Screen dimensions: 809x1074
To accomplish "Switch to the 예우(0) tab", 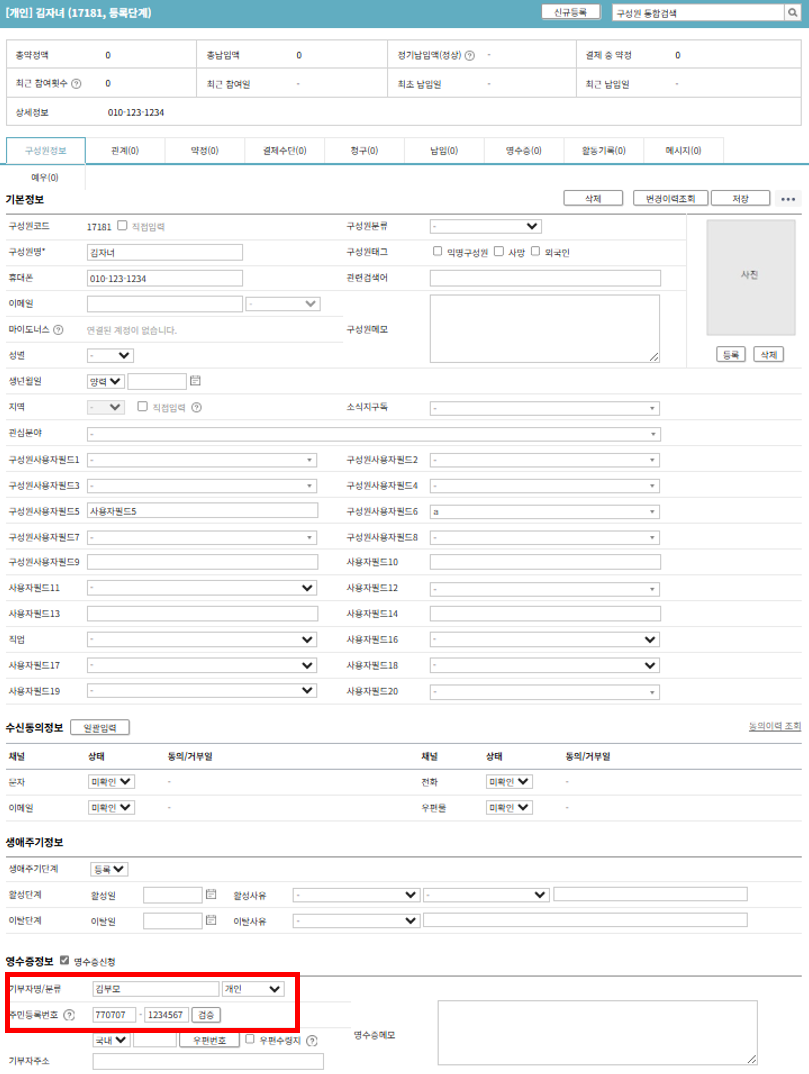I will [x=45, y=177].
